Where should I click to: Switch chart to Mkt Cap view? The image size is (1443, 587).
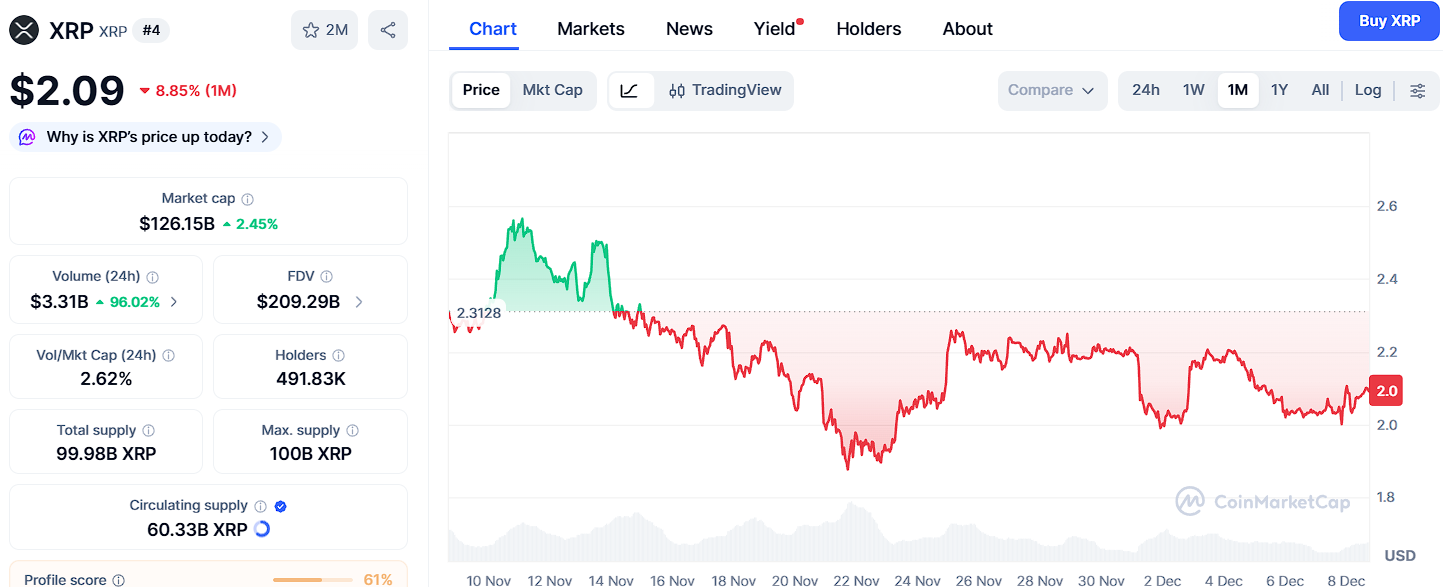tap(553, 90)
